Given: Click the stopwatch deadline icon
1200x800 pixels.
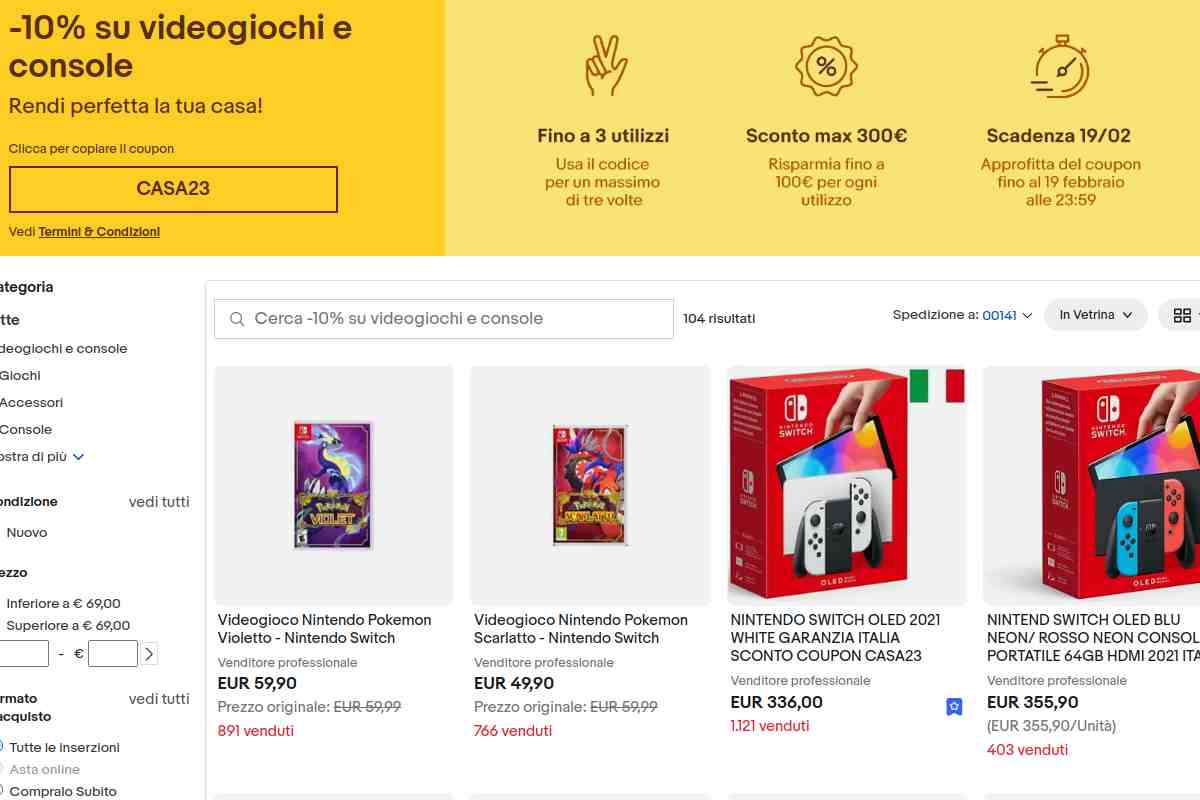Looking at the screenshot, I should point(1060,67).
